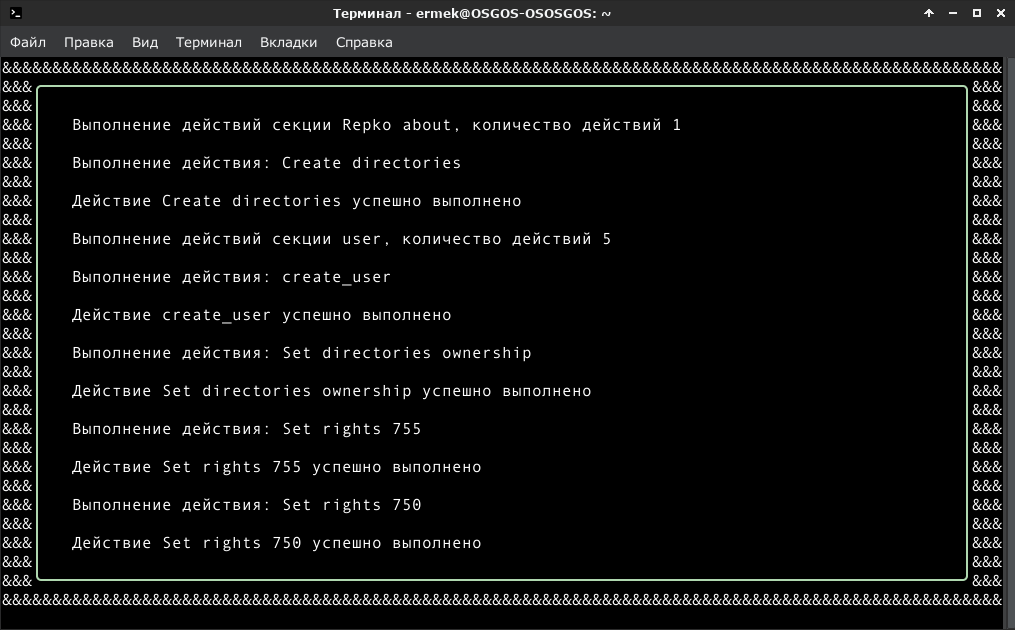Open the Вкладки menu

point(289,43)
